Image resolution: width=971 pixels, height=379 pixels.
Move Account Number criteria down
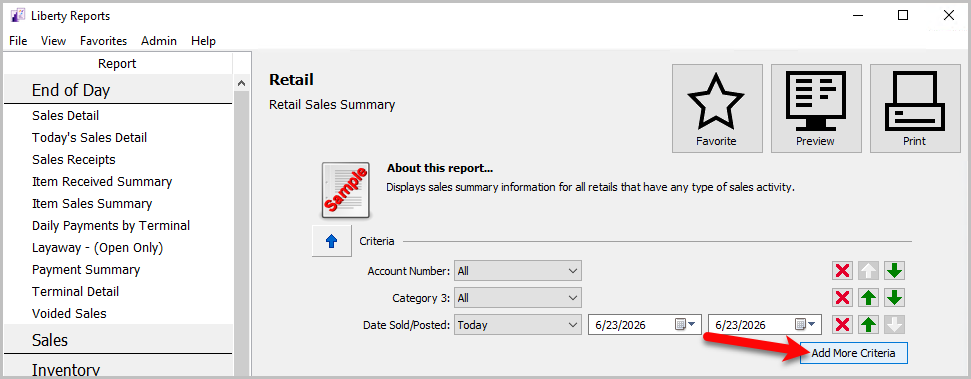pos(894,271)
